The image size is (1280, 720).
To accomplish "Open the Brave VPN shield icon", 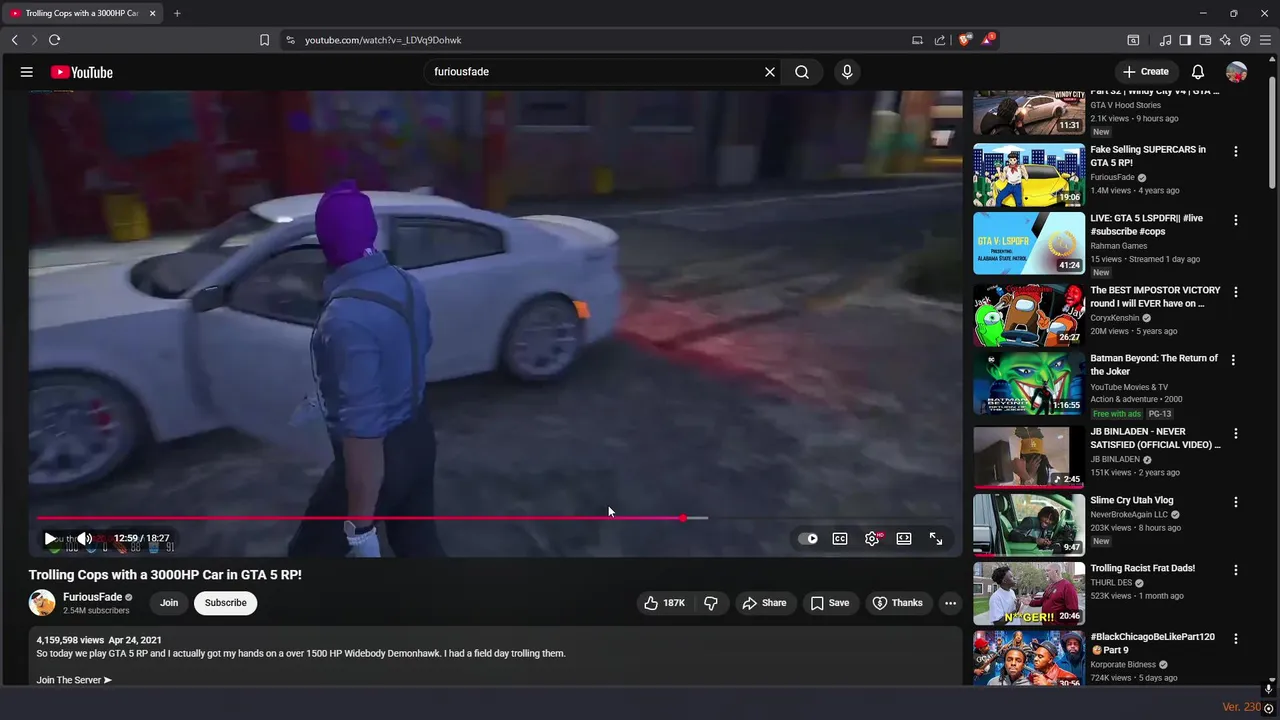I will point(1245,40).
